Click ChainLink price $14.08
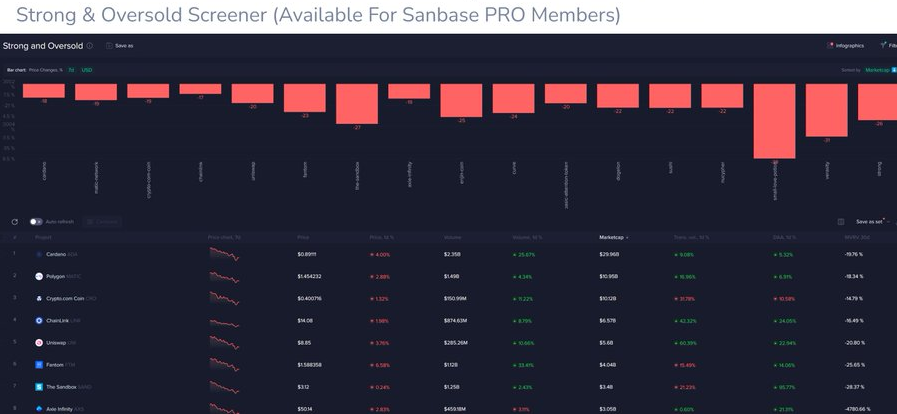Image resolution: width=897 pixels, height=414 pixels. point(304,321)
